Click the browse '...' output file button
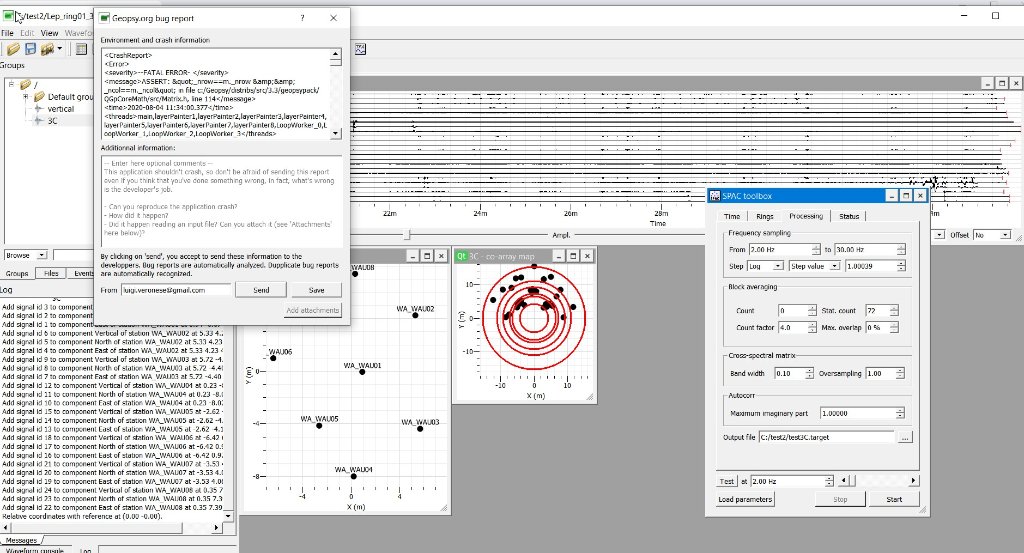 (905, 438)
